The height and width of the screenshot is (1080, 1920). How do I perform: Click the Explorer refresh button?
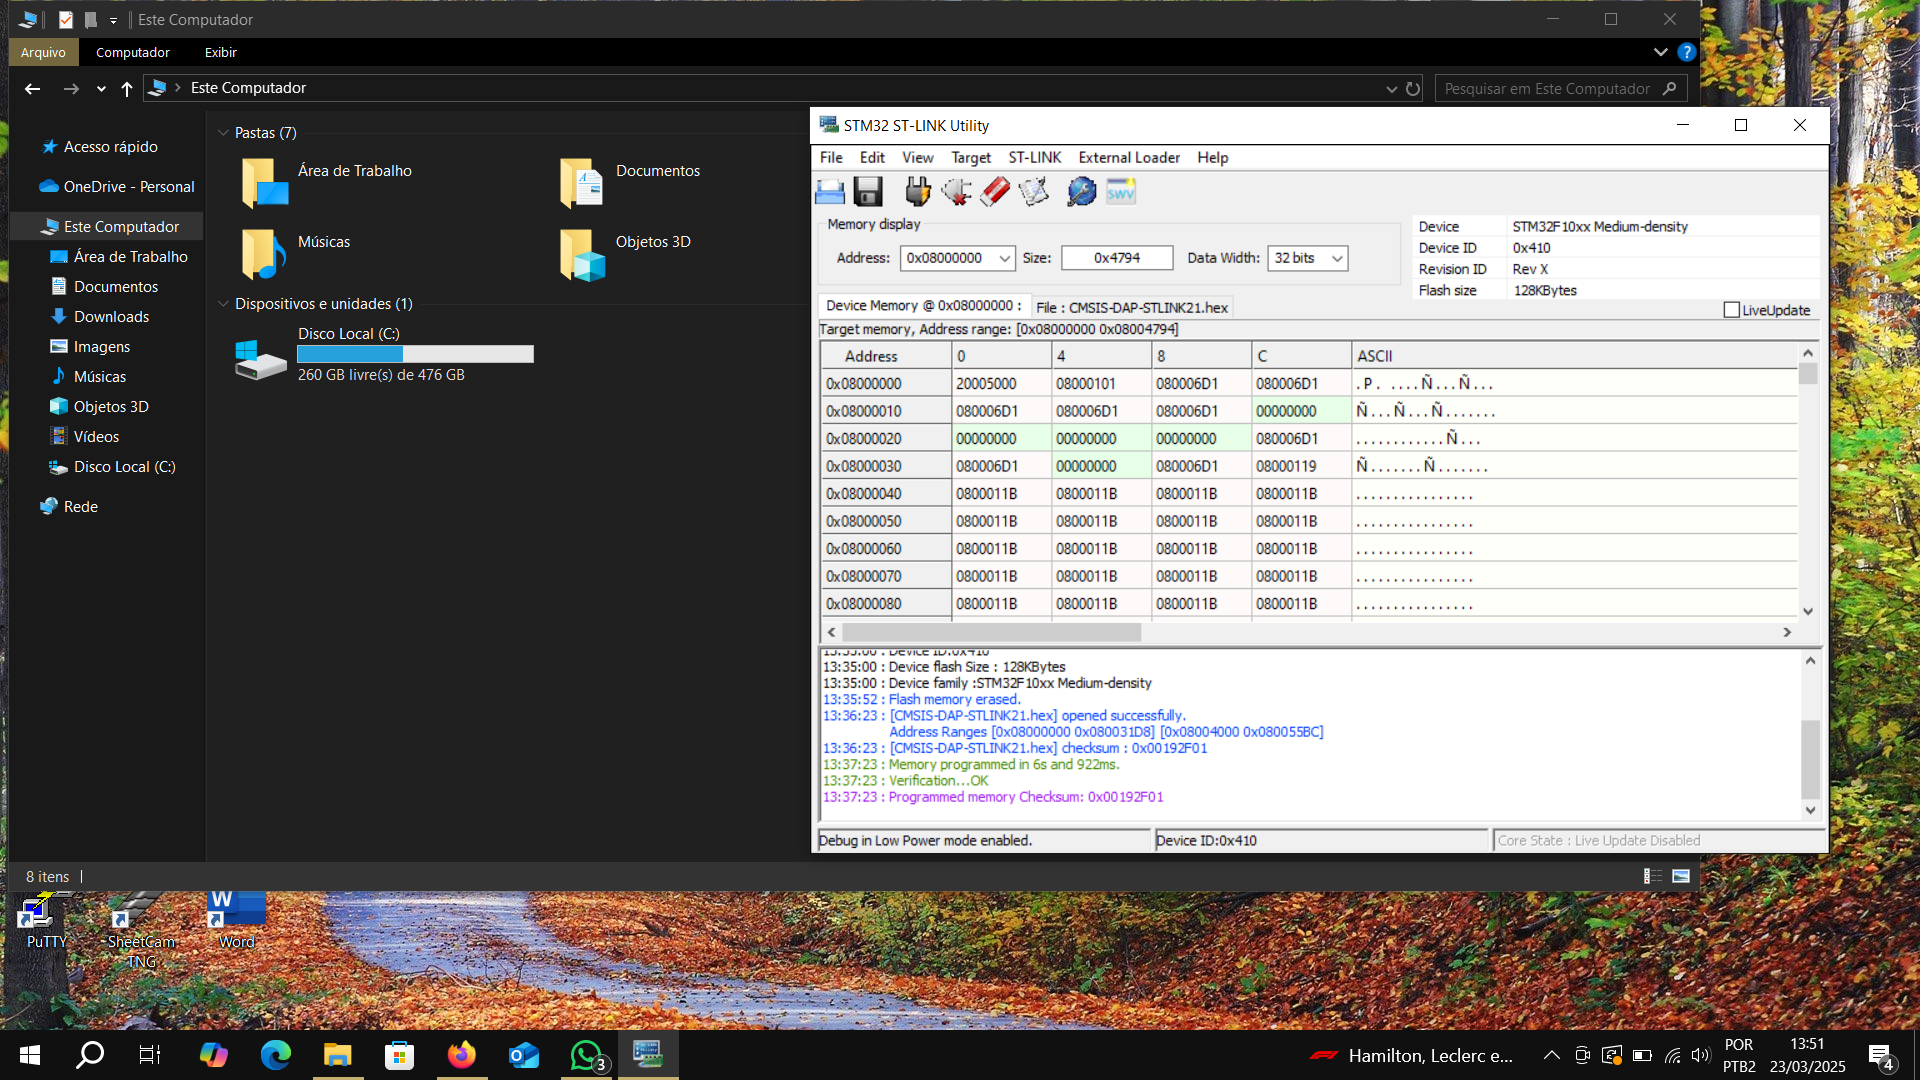click(x=1413, y=88)
